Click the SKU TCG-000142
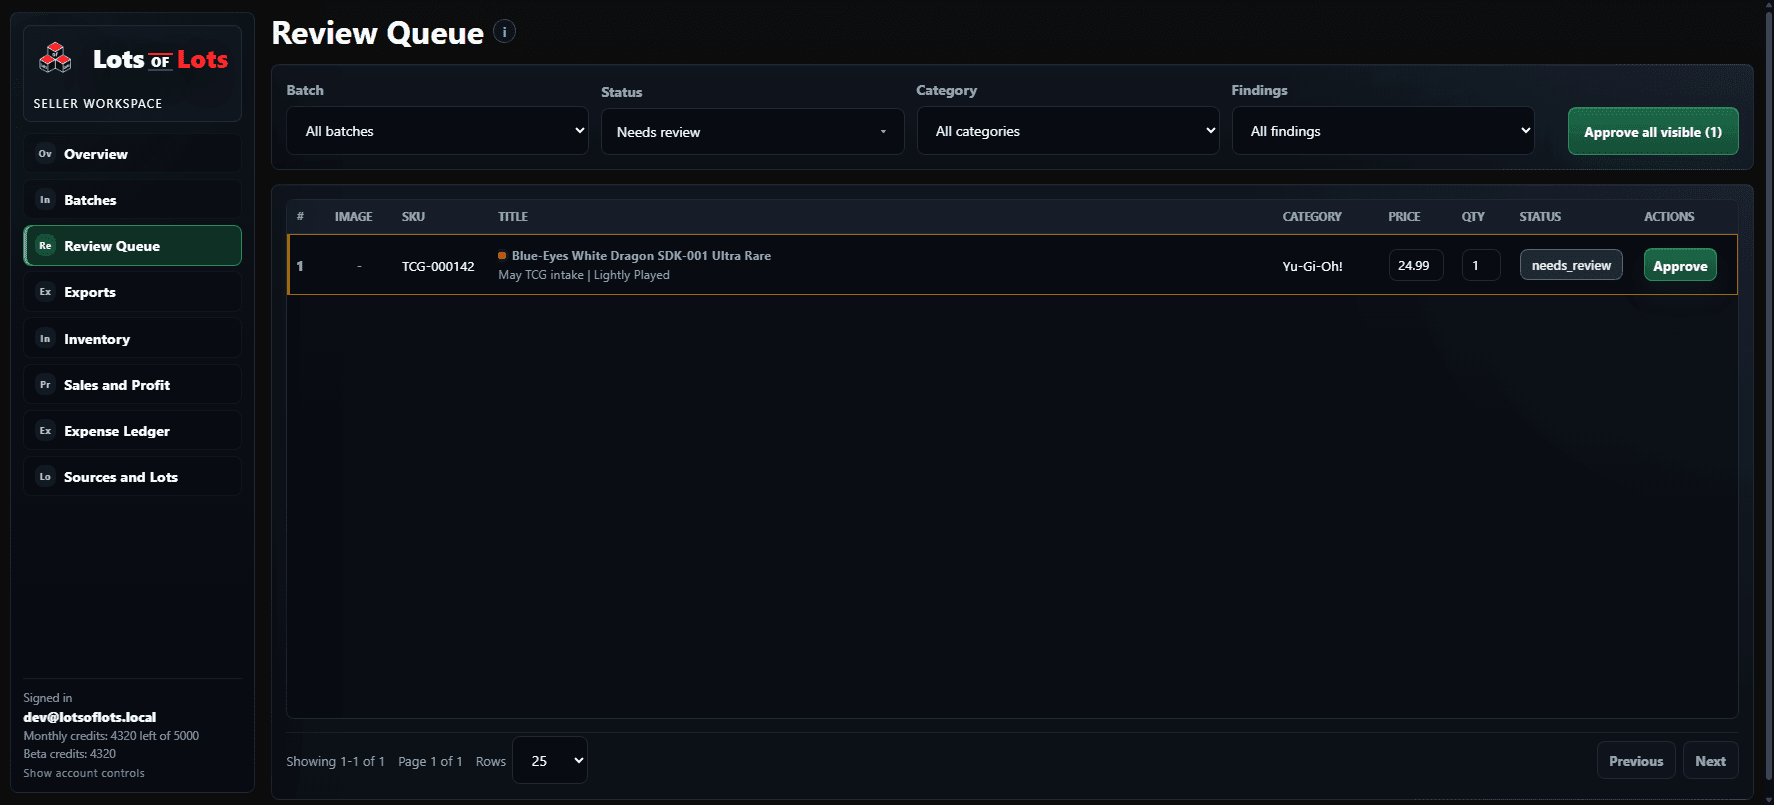The height and width of the screenshot is (805, 1774). coord(438,266)
